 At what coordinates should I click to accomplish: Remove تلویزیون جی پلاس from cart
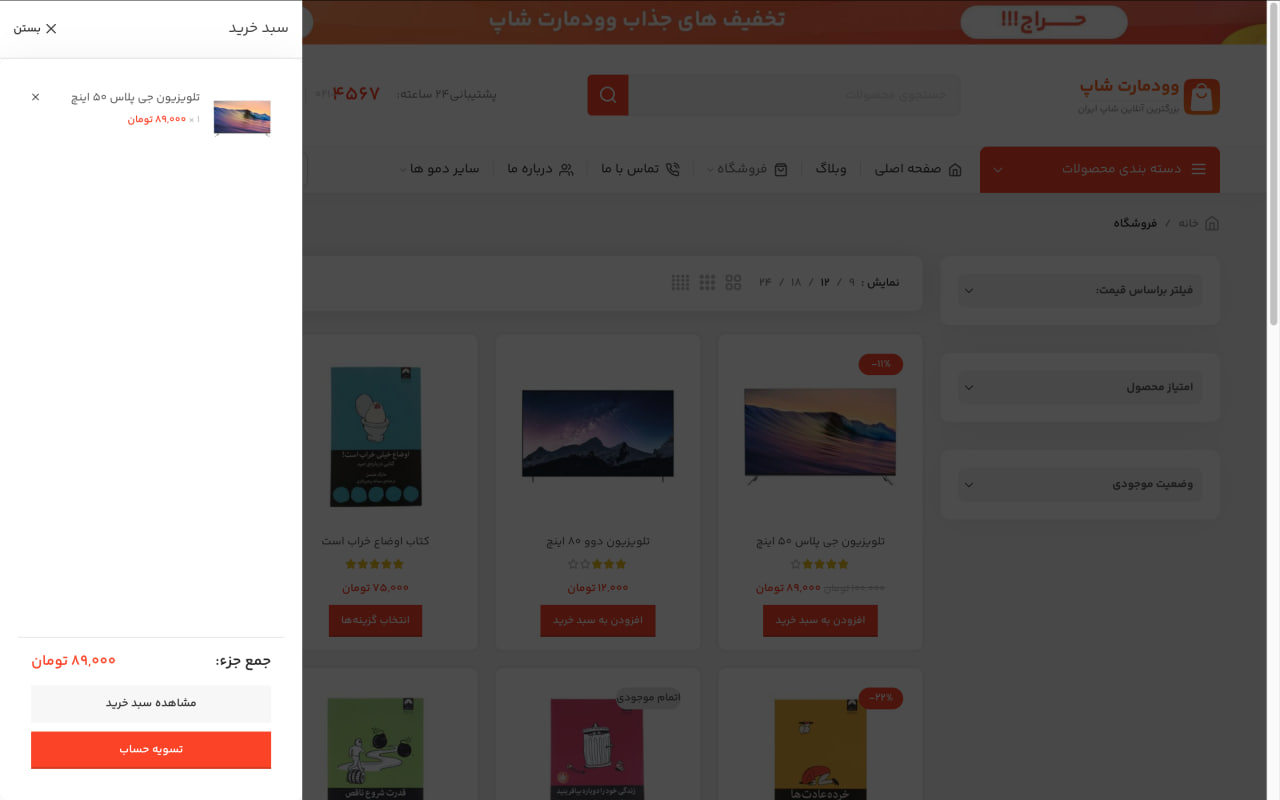click(x=36, y=97)
